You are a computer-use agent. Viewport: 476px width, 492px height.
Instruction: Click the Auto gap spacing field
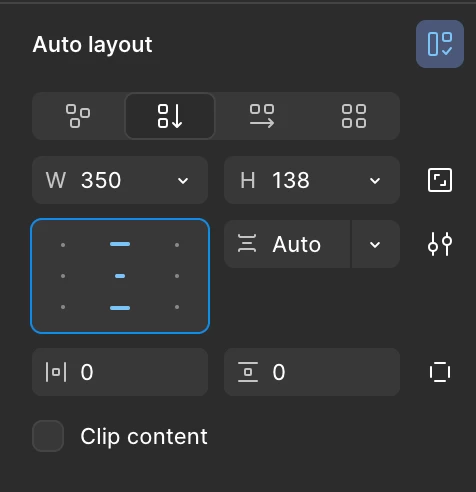click(287, 244)
